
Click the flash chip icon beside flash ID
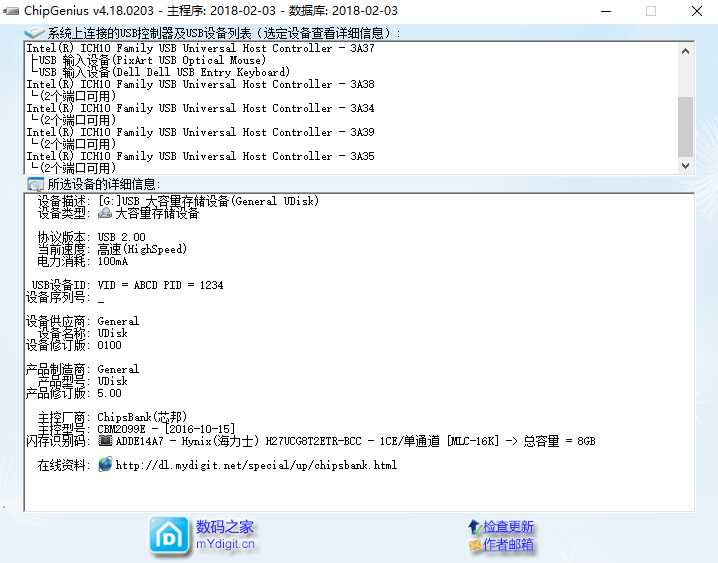click(x=105, y=441)
